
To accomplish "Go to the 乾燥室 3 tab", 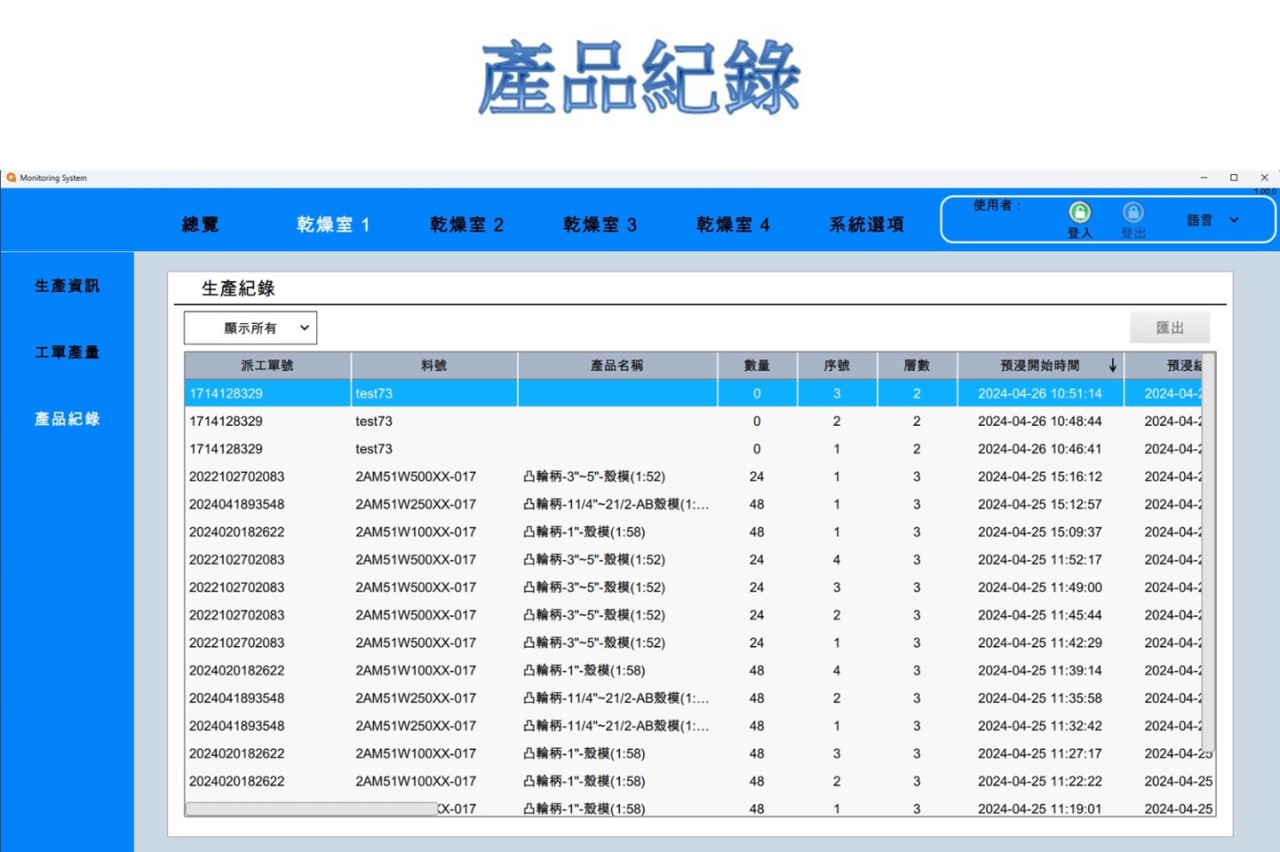I will click(x=600, y=225).
